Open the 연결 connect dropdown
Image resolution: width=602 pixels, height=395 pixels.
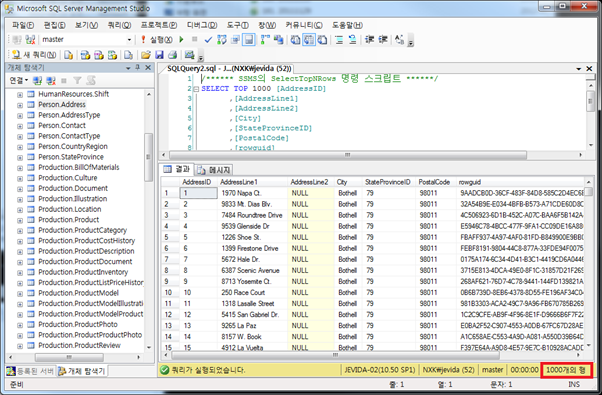[19, 81]
